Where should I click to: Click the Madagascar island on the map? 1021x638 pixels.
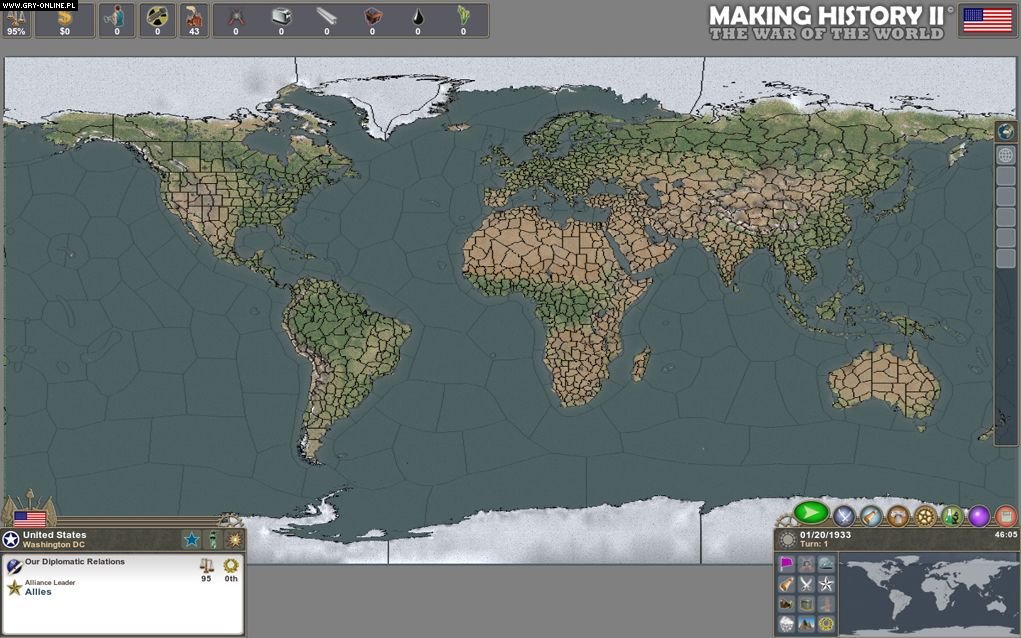(x=641, y=364)
